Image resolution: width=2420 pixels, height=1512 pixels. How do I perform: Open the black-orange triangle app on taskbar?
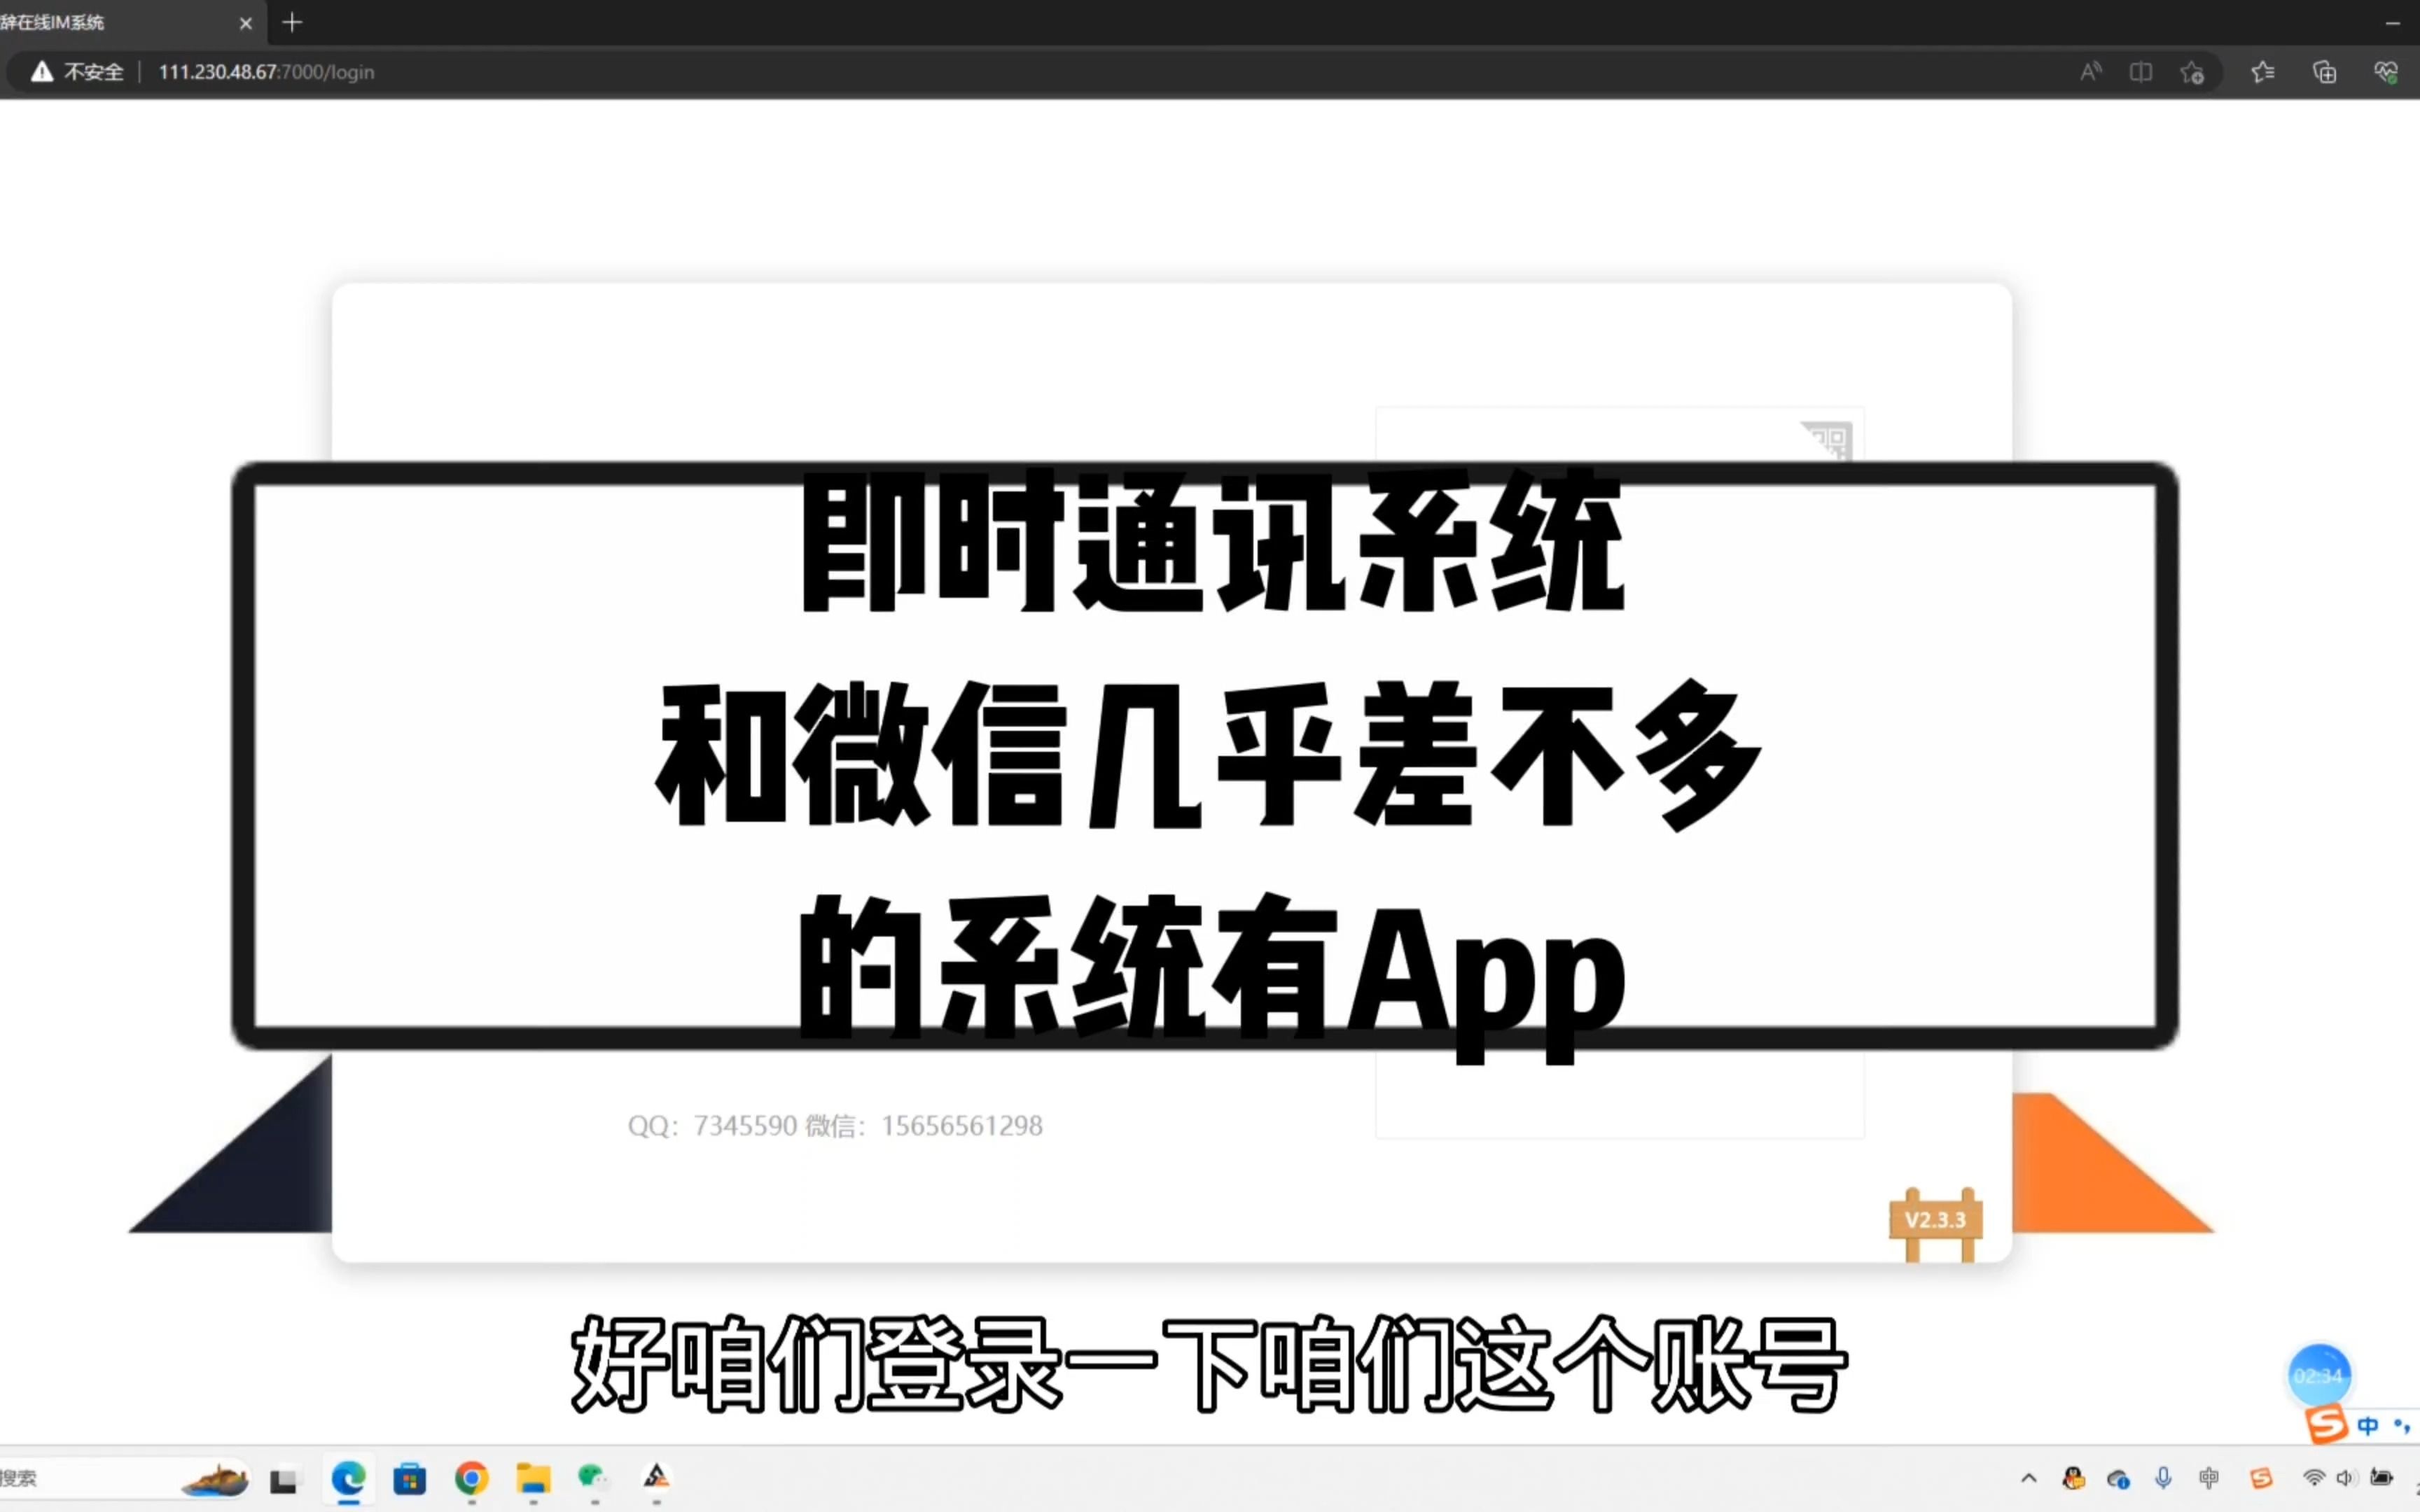pyautogui.click(x=656, y=1476)
